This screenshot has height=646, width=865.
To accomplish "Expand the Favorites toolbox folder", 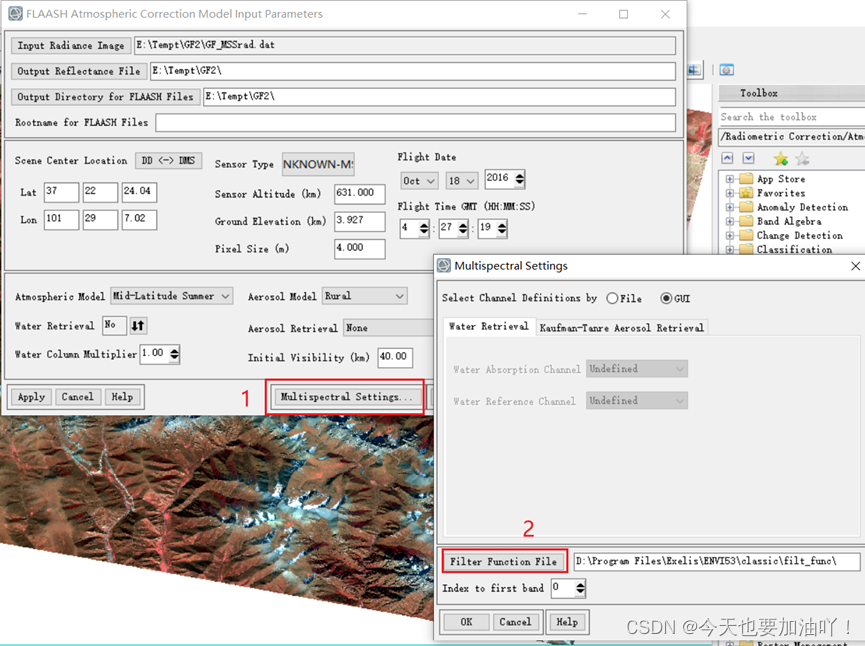I will 730,193.
